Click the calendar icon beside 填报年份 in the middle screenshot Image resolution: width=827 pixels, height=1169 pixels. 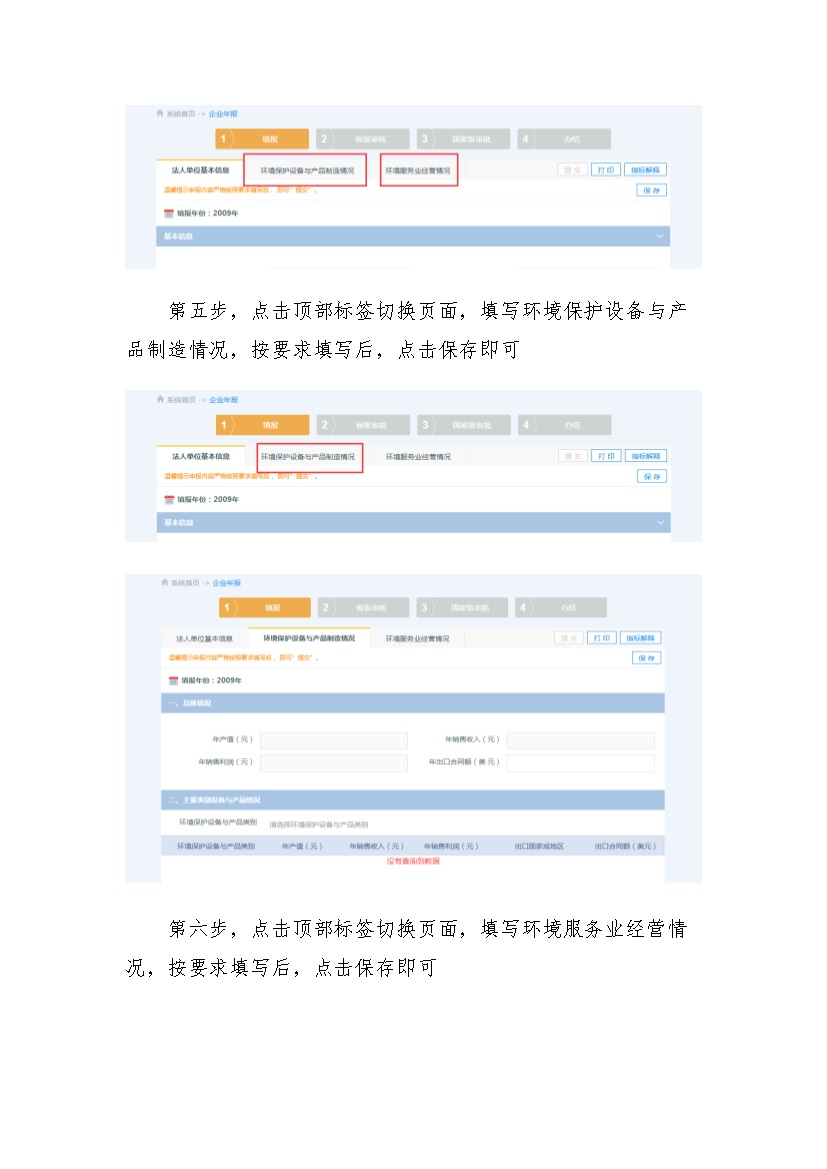(x=169, y=499)
